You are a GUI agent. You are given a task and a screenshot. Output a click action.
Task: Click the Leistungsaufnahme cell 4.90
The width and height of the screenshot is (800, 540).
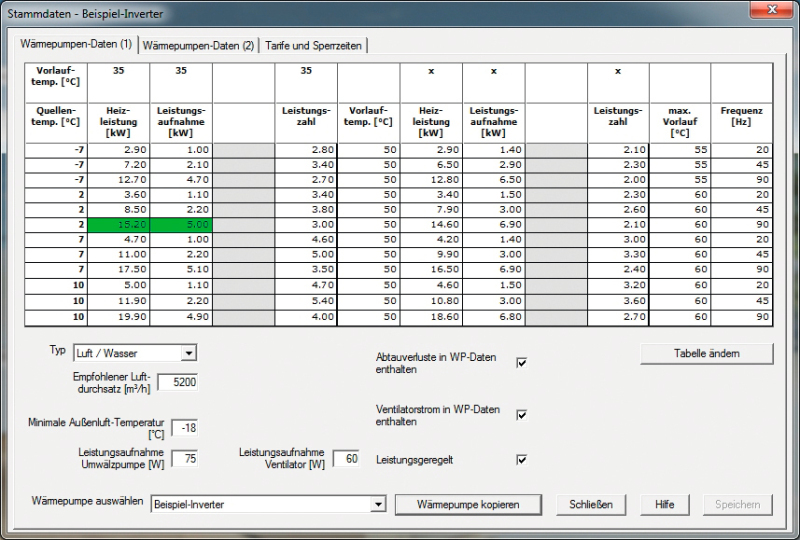(x=181, y=317)
